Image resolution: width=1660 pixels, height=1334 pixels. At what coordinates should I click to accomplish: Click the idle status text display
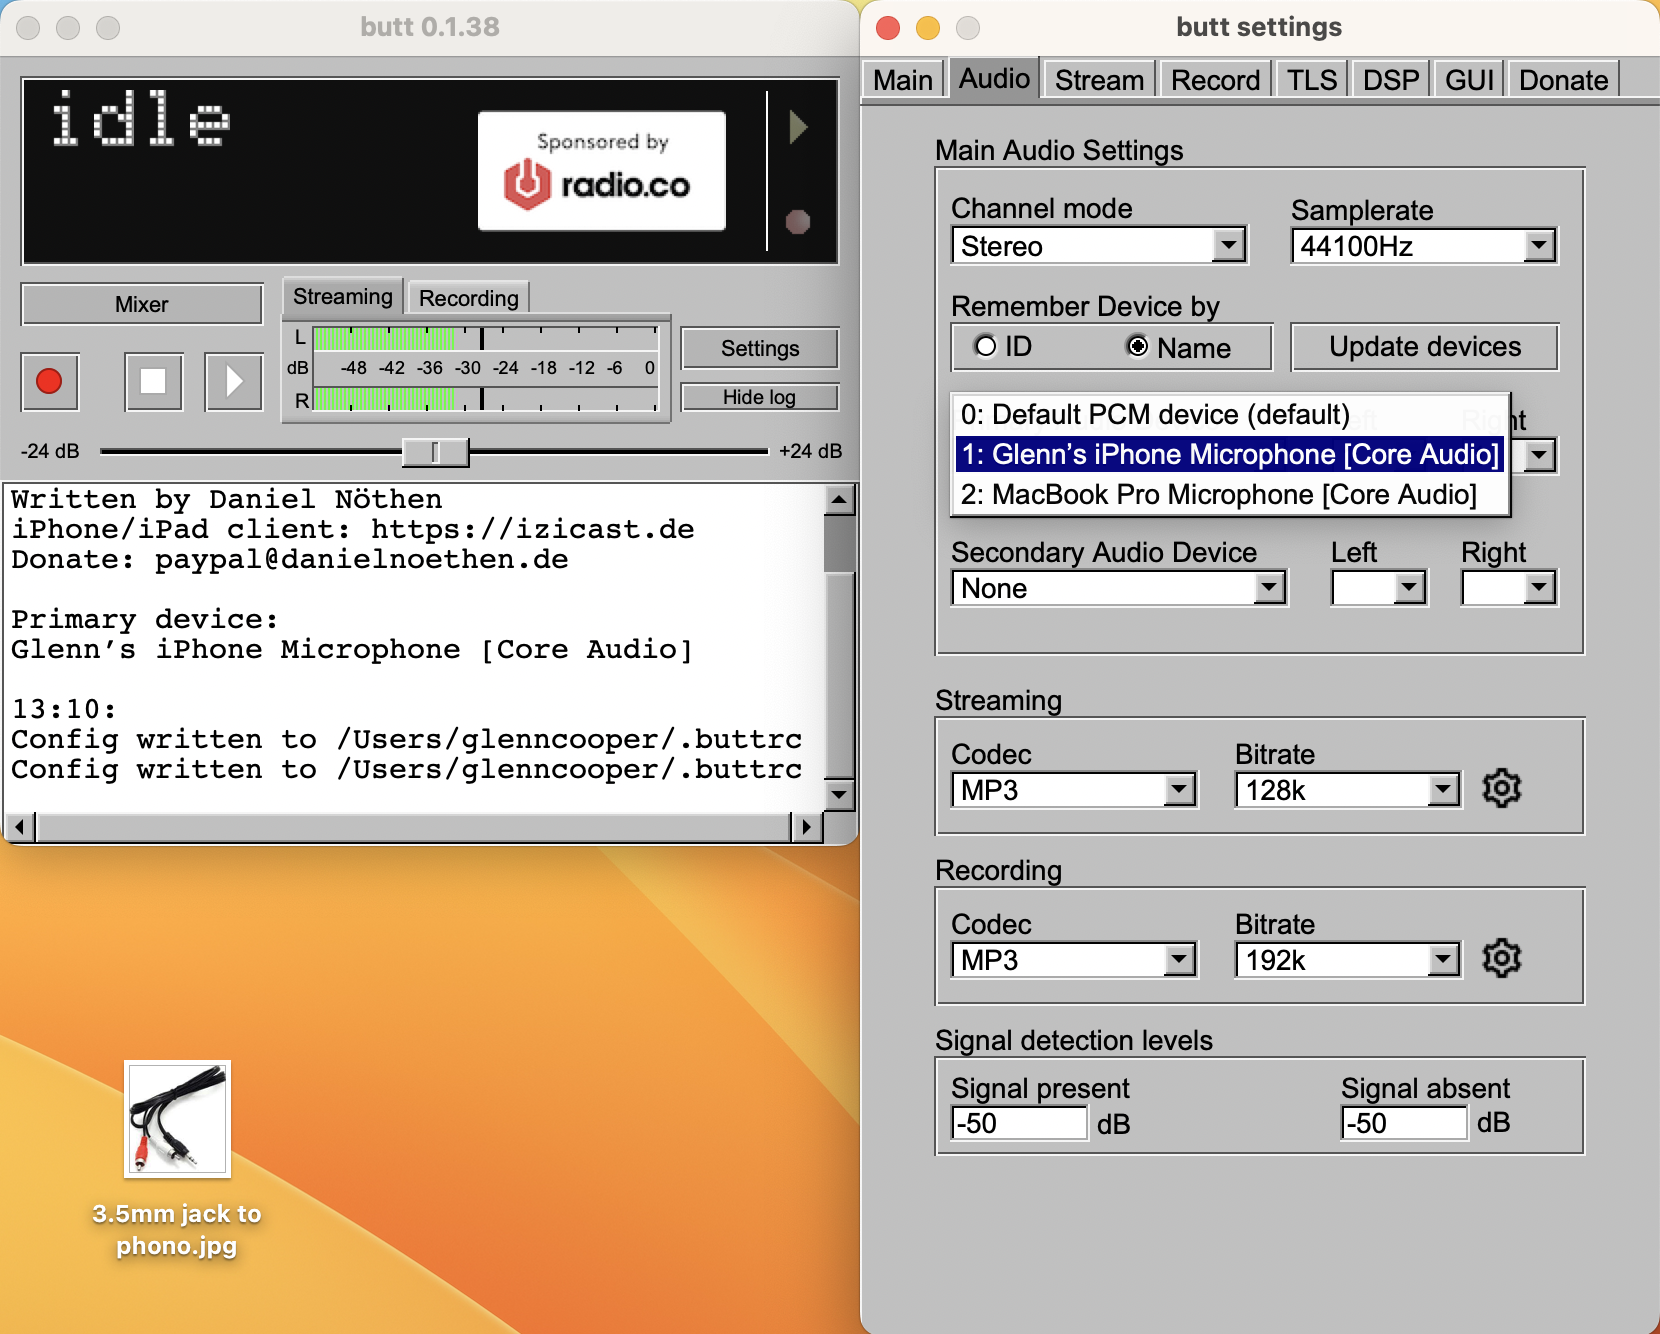coord(141,118)
